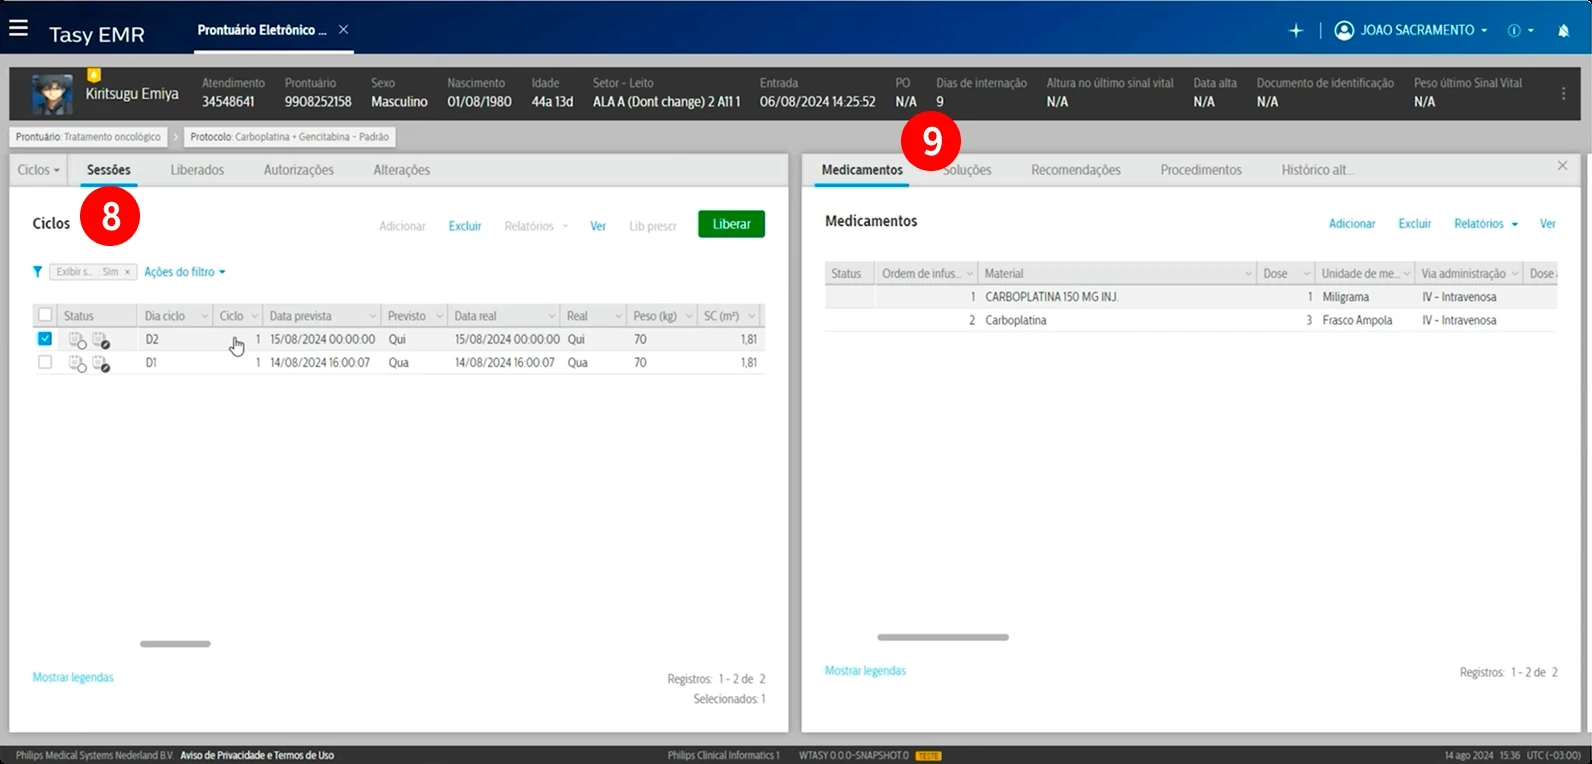
Task: Click first status icon in D1 row
Action: [x=77, y=363]
